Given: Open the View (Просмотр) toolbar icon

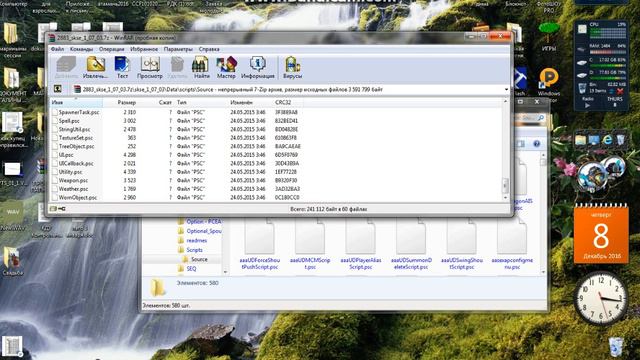Looking at the screenshot, I should click(x=150, y=68).
